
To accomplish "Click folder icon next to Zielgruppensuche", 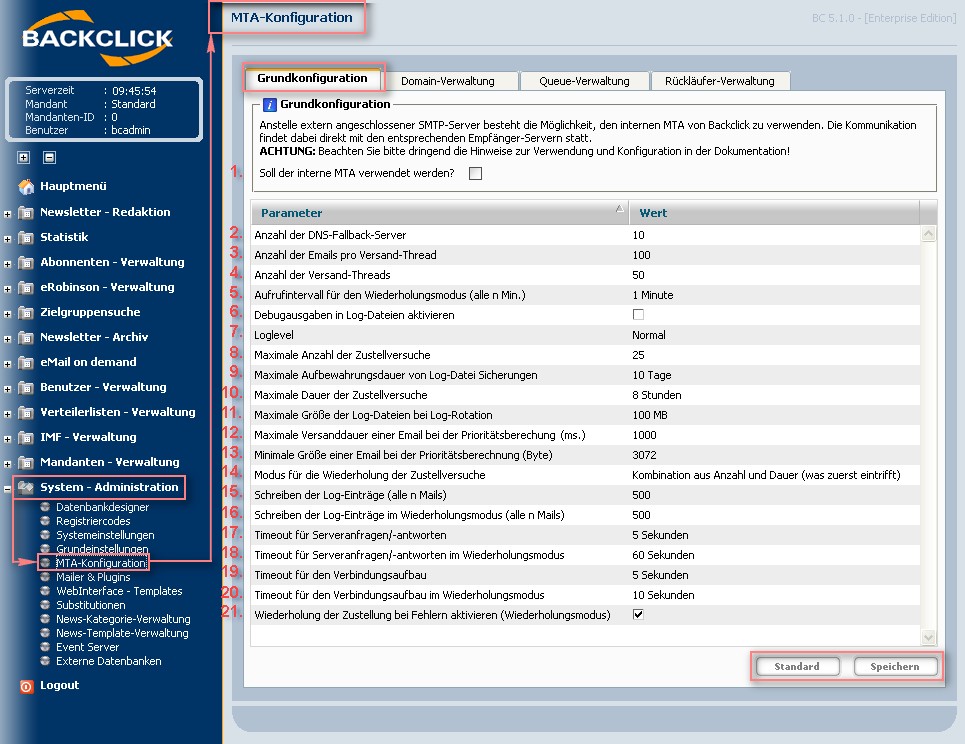I will pyautogui.click(x=26, y=313).
